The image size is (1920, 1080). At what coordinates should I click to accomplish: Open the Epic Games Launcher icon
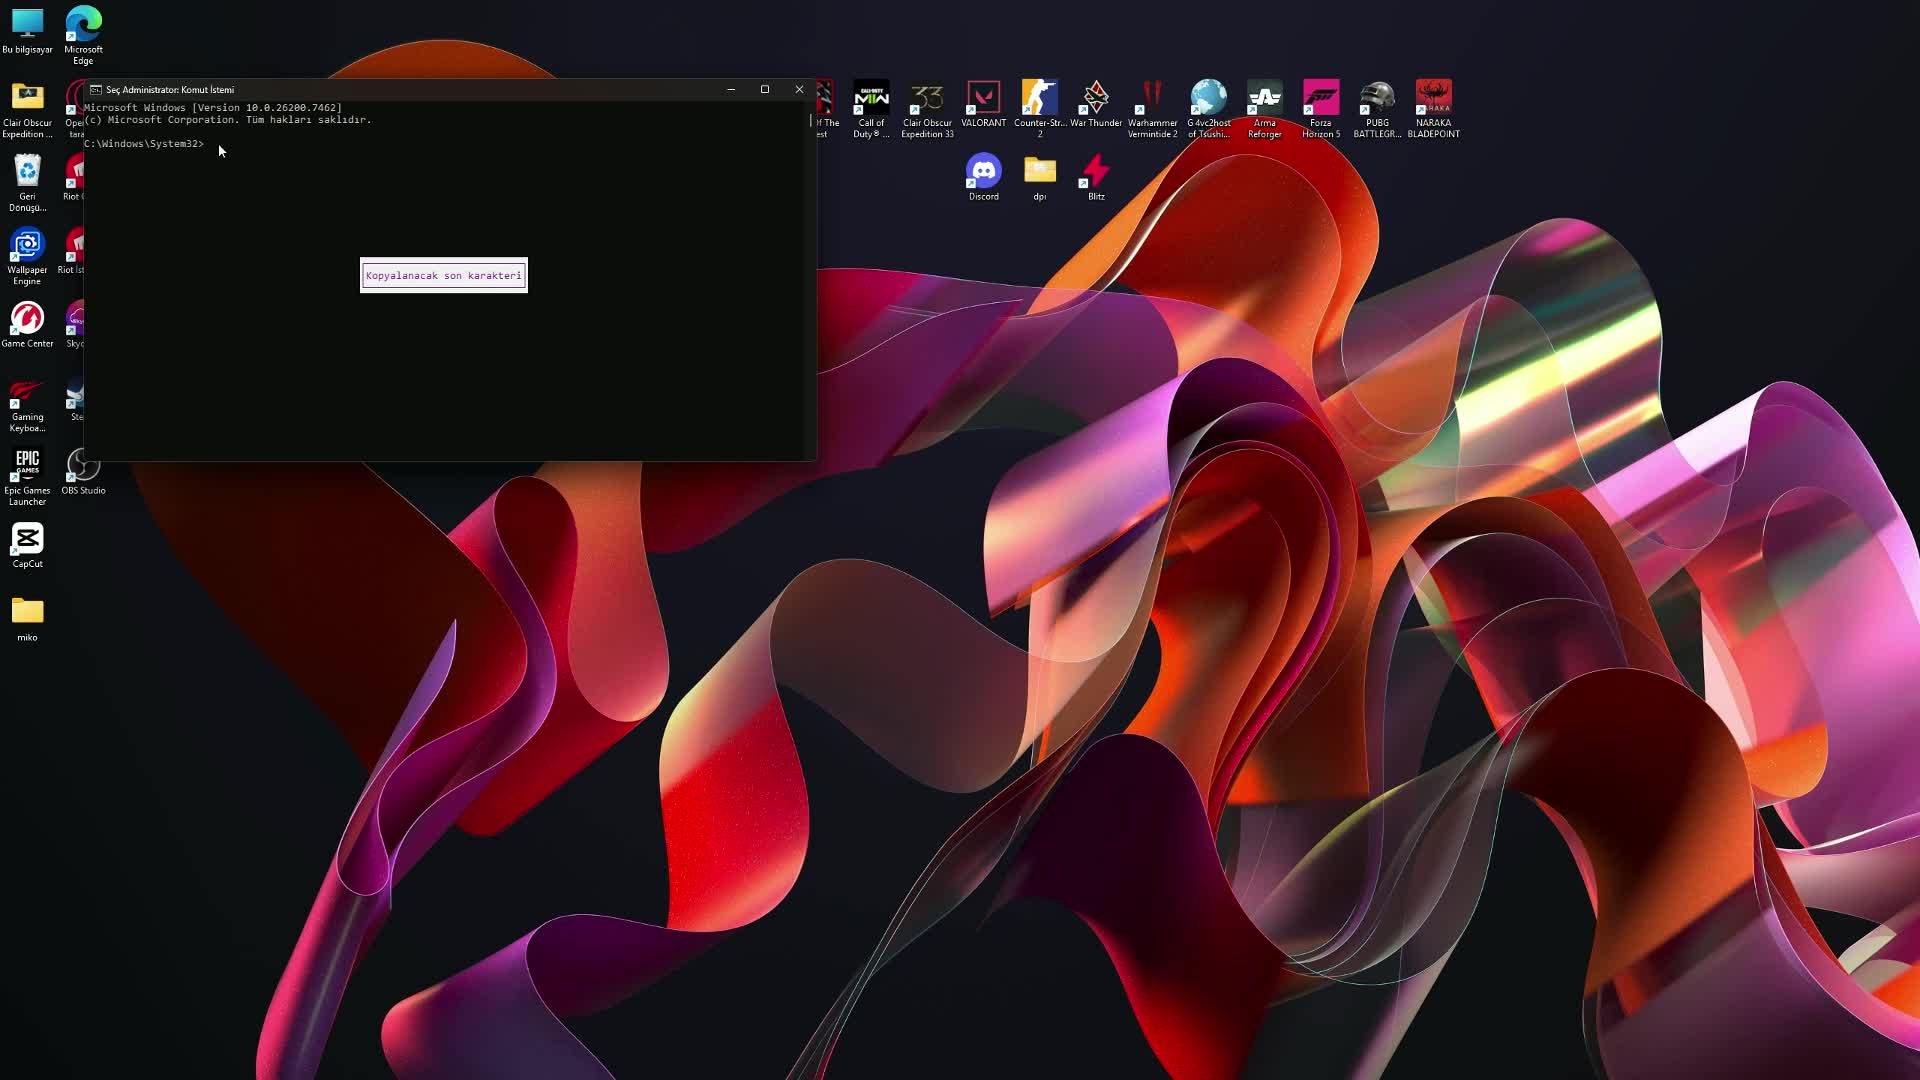click(27, 465)
